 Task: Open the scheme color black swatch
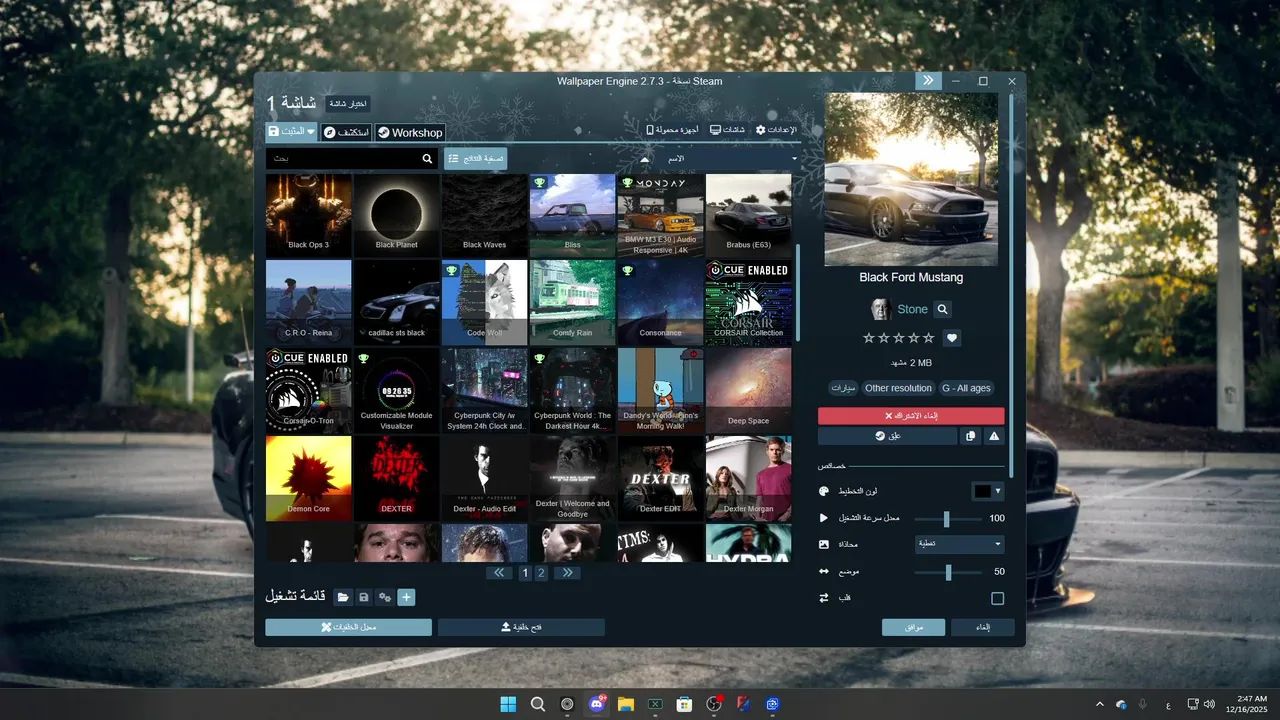tap(988, 491)
